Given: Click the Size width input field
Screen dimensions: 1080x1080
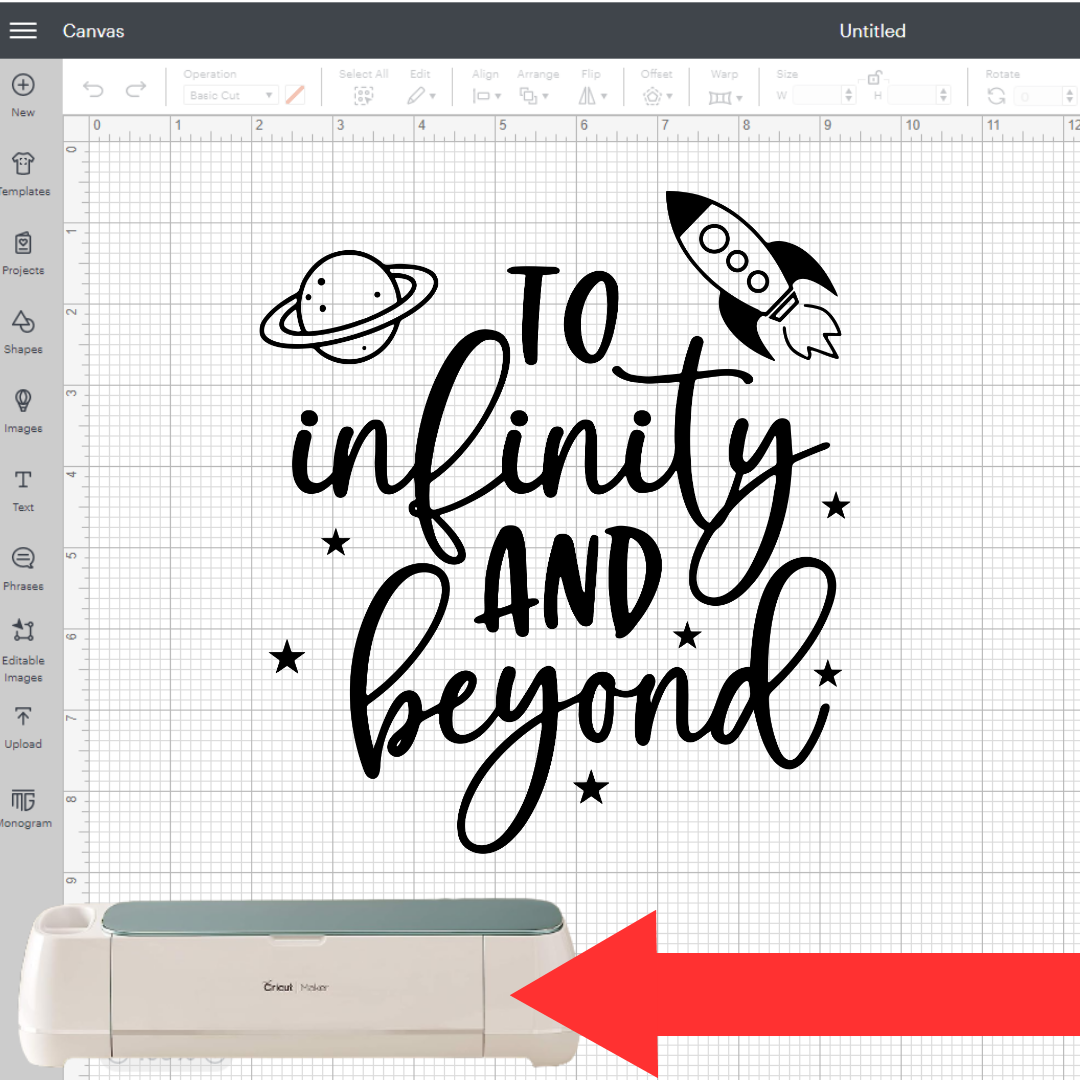Looking at the screenshot, I should click(x=816, y=95).
